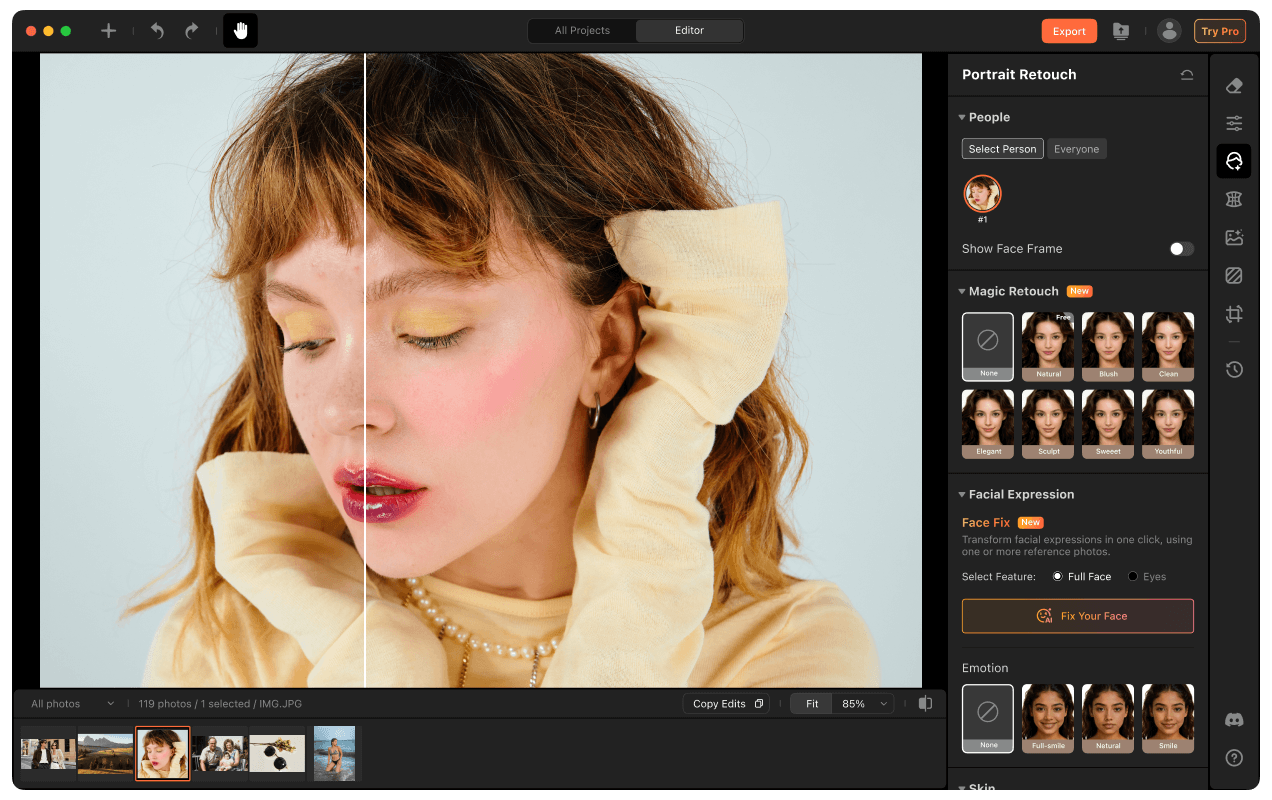Toggle the before/after compare view icon

(926, 704)
